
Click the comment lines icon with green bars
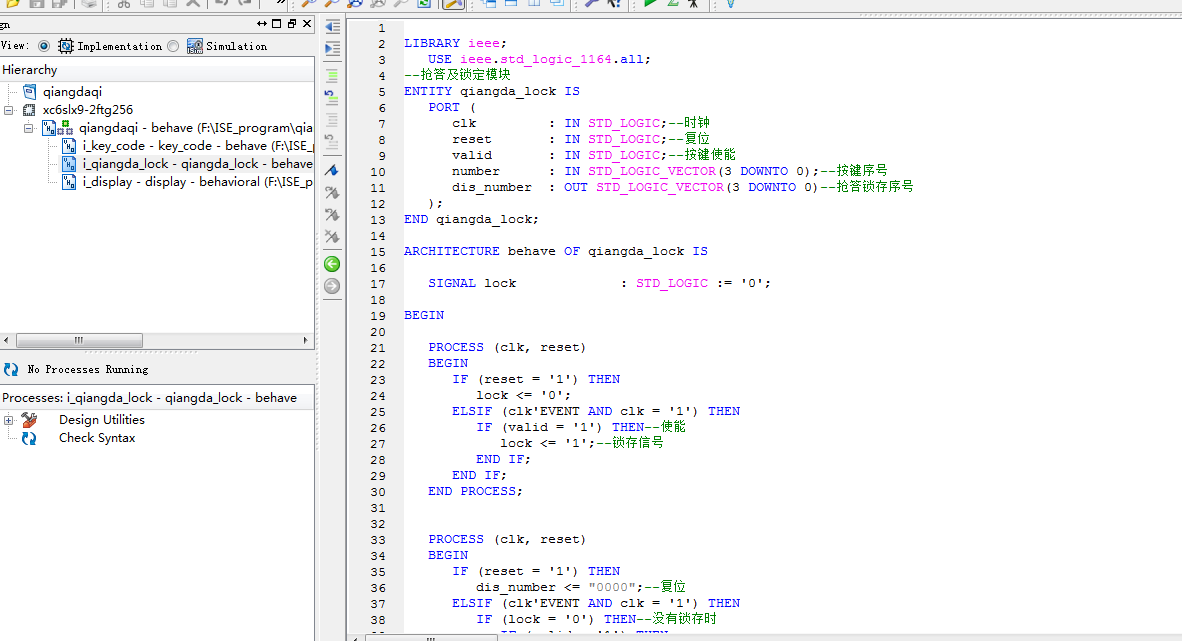[332, 74]
